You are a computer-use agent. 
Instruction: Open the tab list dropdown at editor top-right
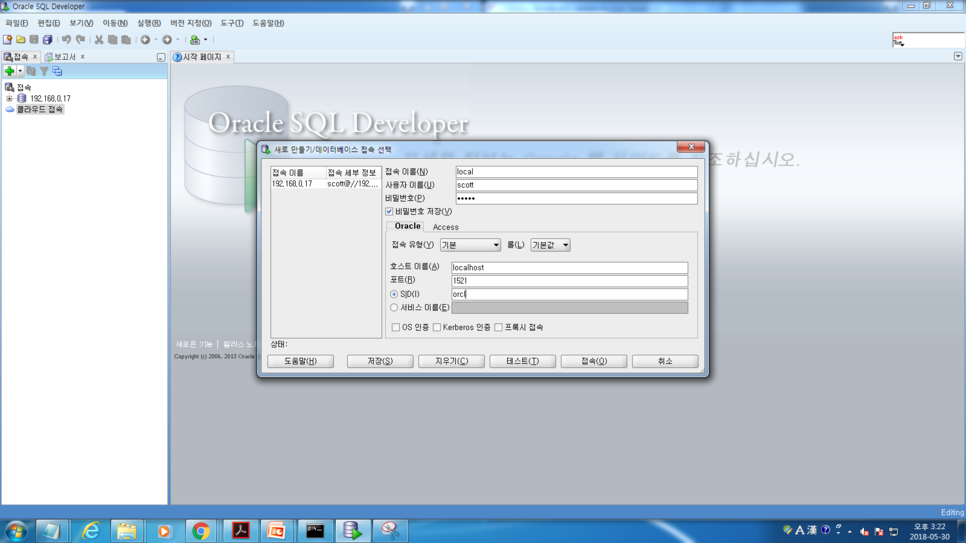tap(958, 56)
